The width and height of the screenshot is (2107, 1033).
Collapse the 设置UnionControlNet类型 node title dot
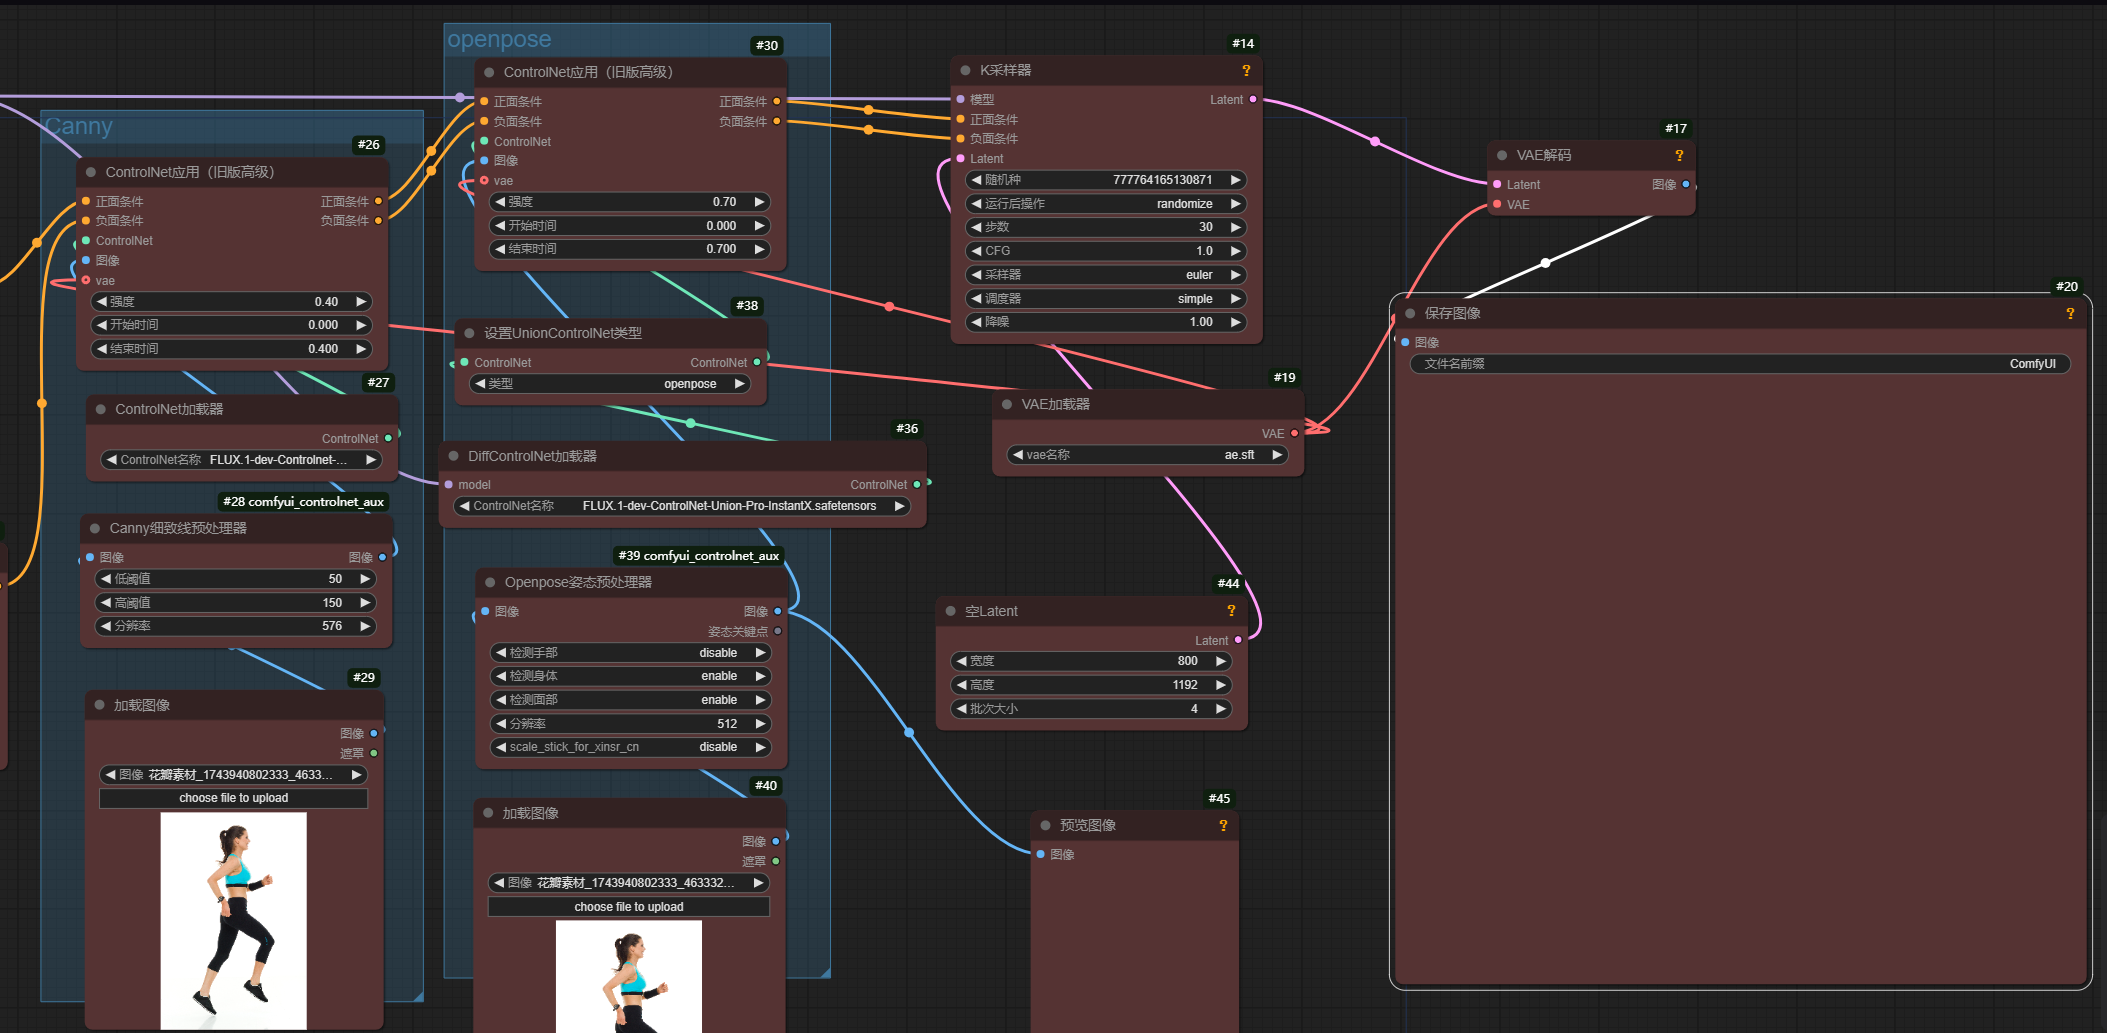pyautogui.click(x=469, y=333)
